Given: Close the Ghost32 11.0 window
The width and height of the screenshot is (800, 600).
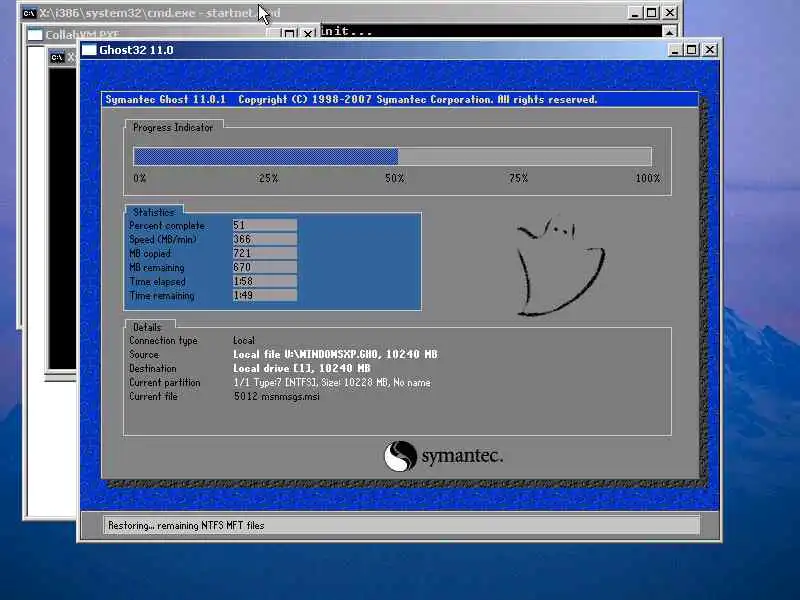Looking at the screenshot, I should pos(710,50).
